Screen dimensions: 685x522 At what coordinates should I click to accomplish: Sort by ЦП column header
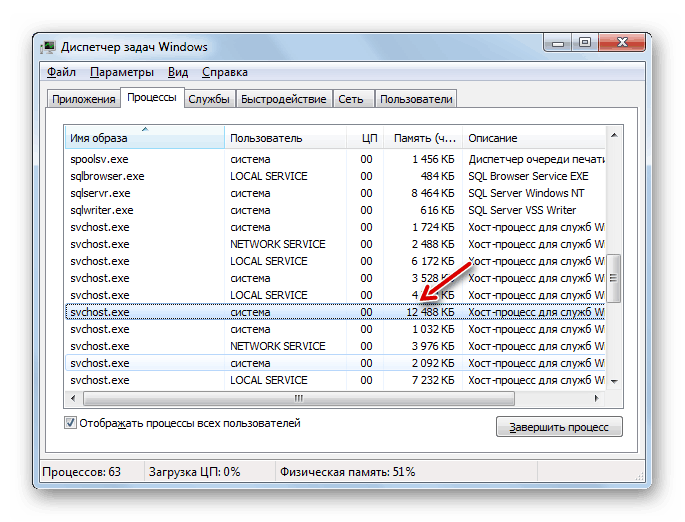click(365, 138)
